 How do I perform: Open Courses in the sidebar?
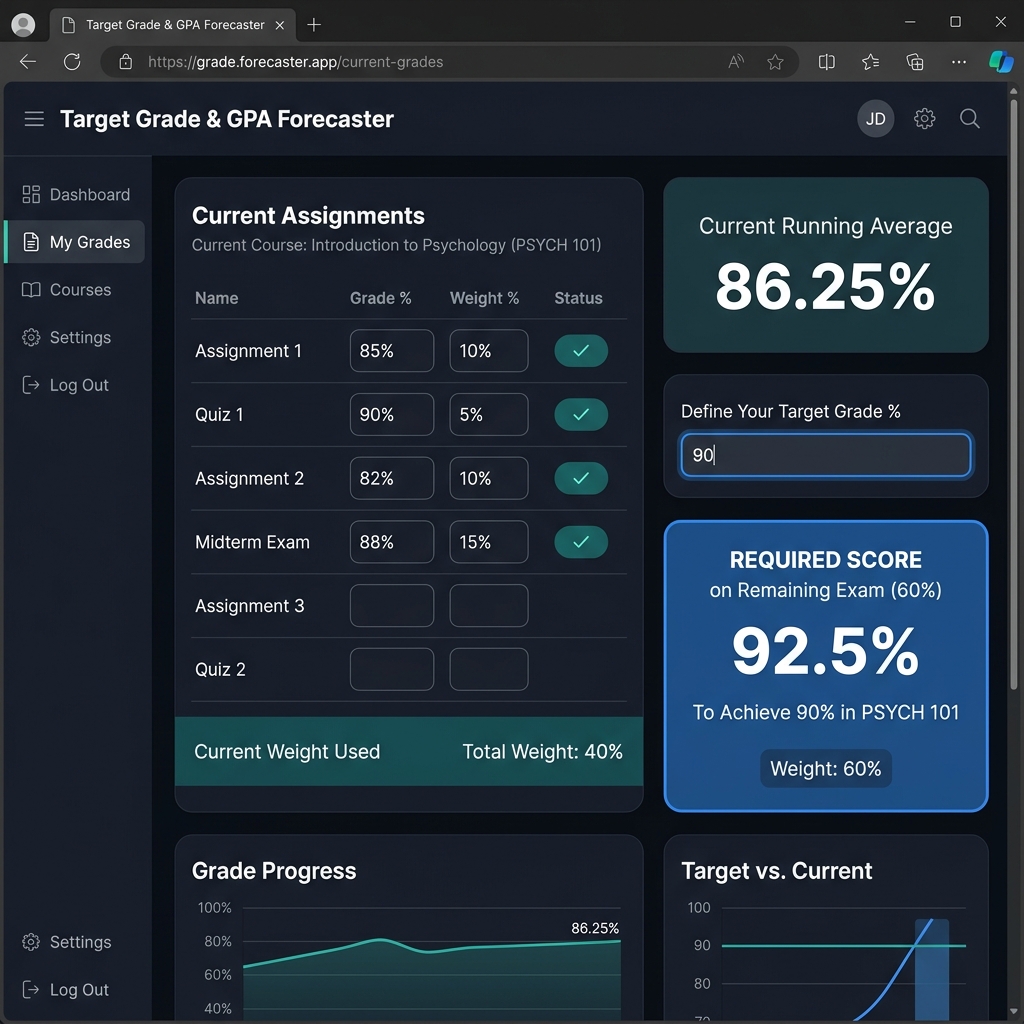[x=67, y=289]
